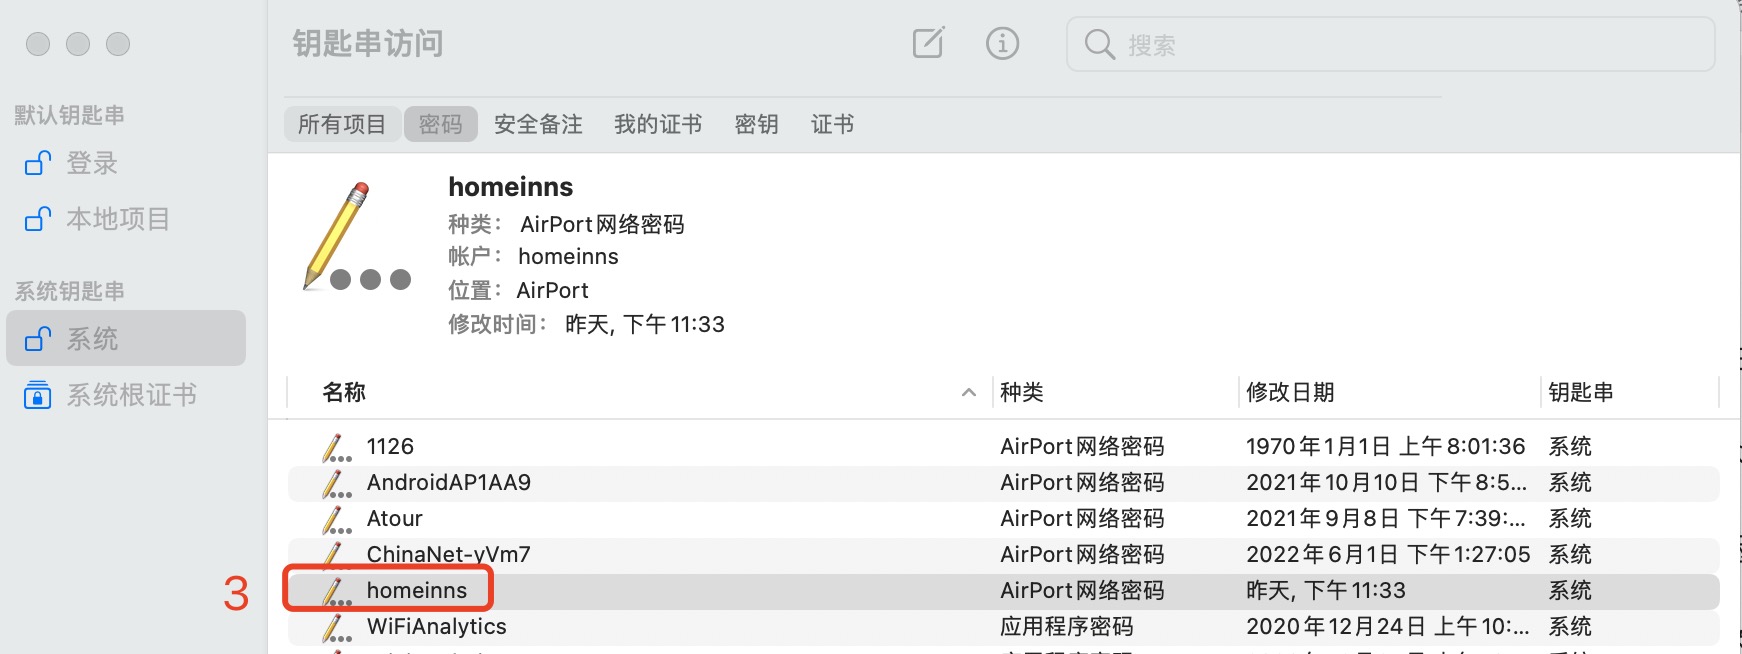Click the 帐户 homeinns value in details

tap(568, 256)
